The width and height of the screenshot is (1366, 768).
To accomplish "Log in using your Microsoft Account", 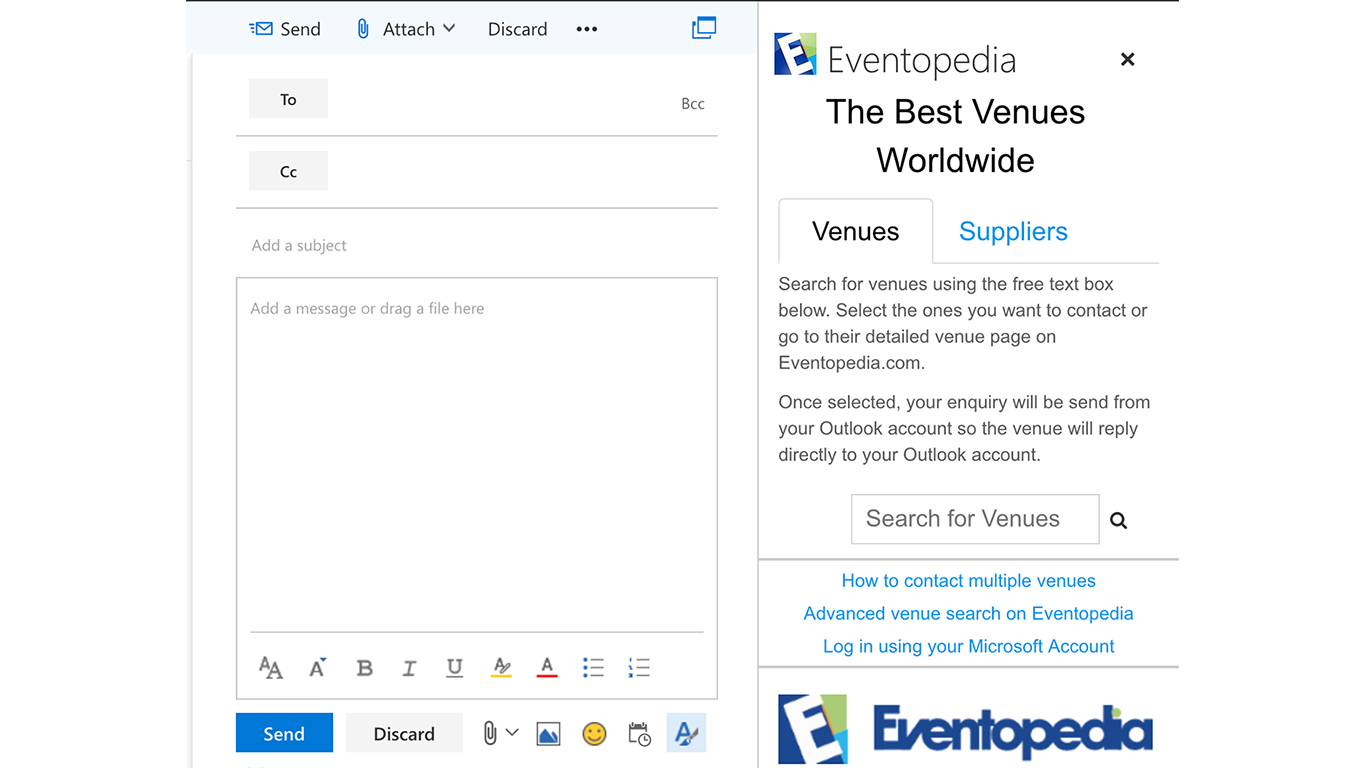I will point(968,647).
